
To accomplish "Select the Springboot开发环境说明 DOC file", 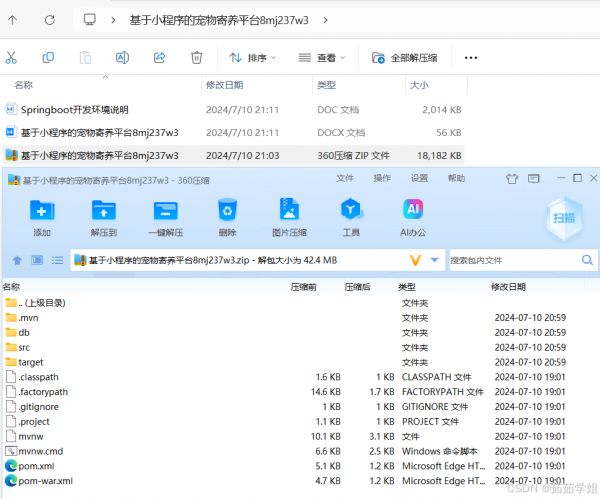I will [233, 110].
